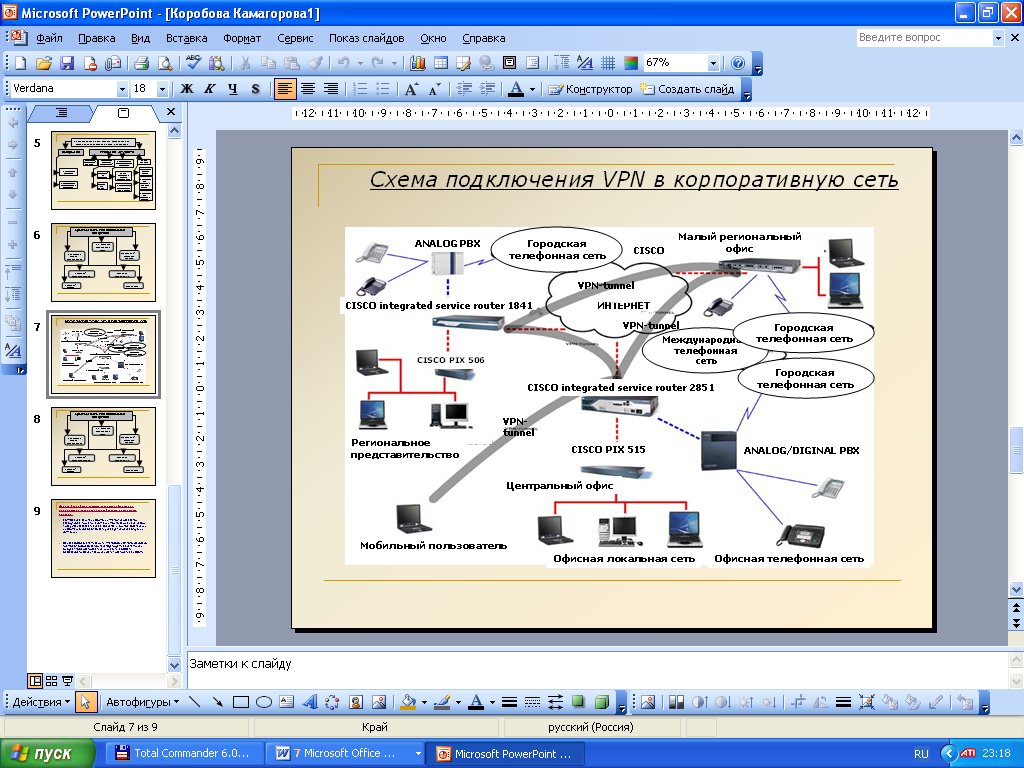Choose the select objects pointer tool
Screen dimensions: 1024x768
[86, 702]
